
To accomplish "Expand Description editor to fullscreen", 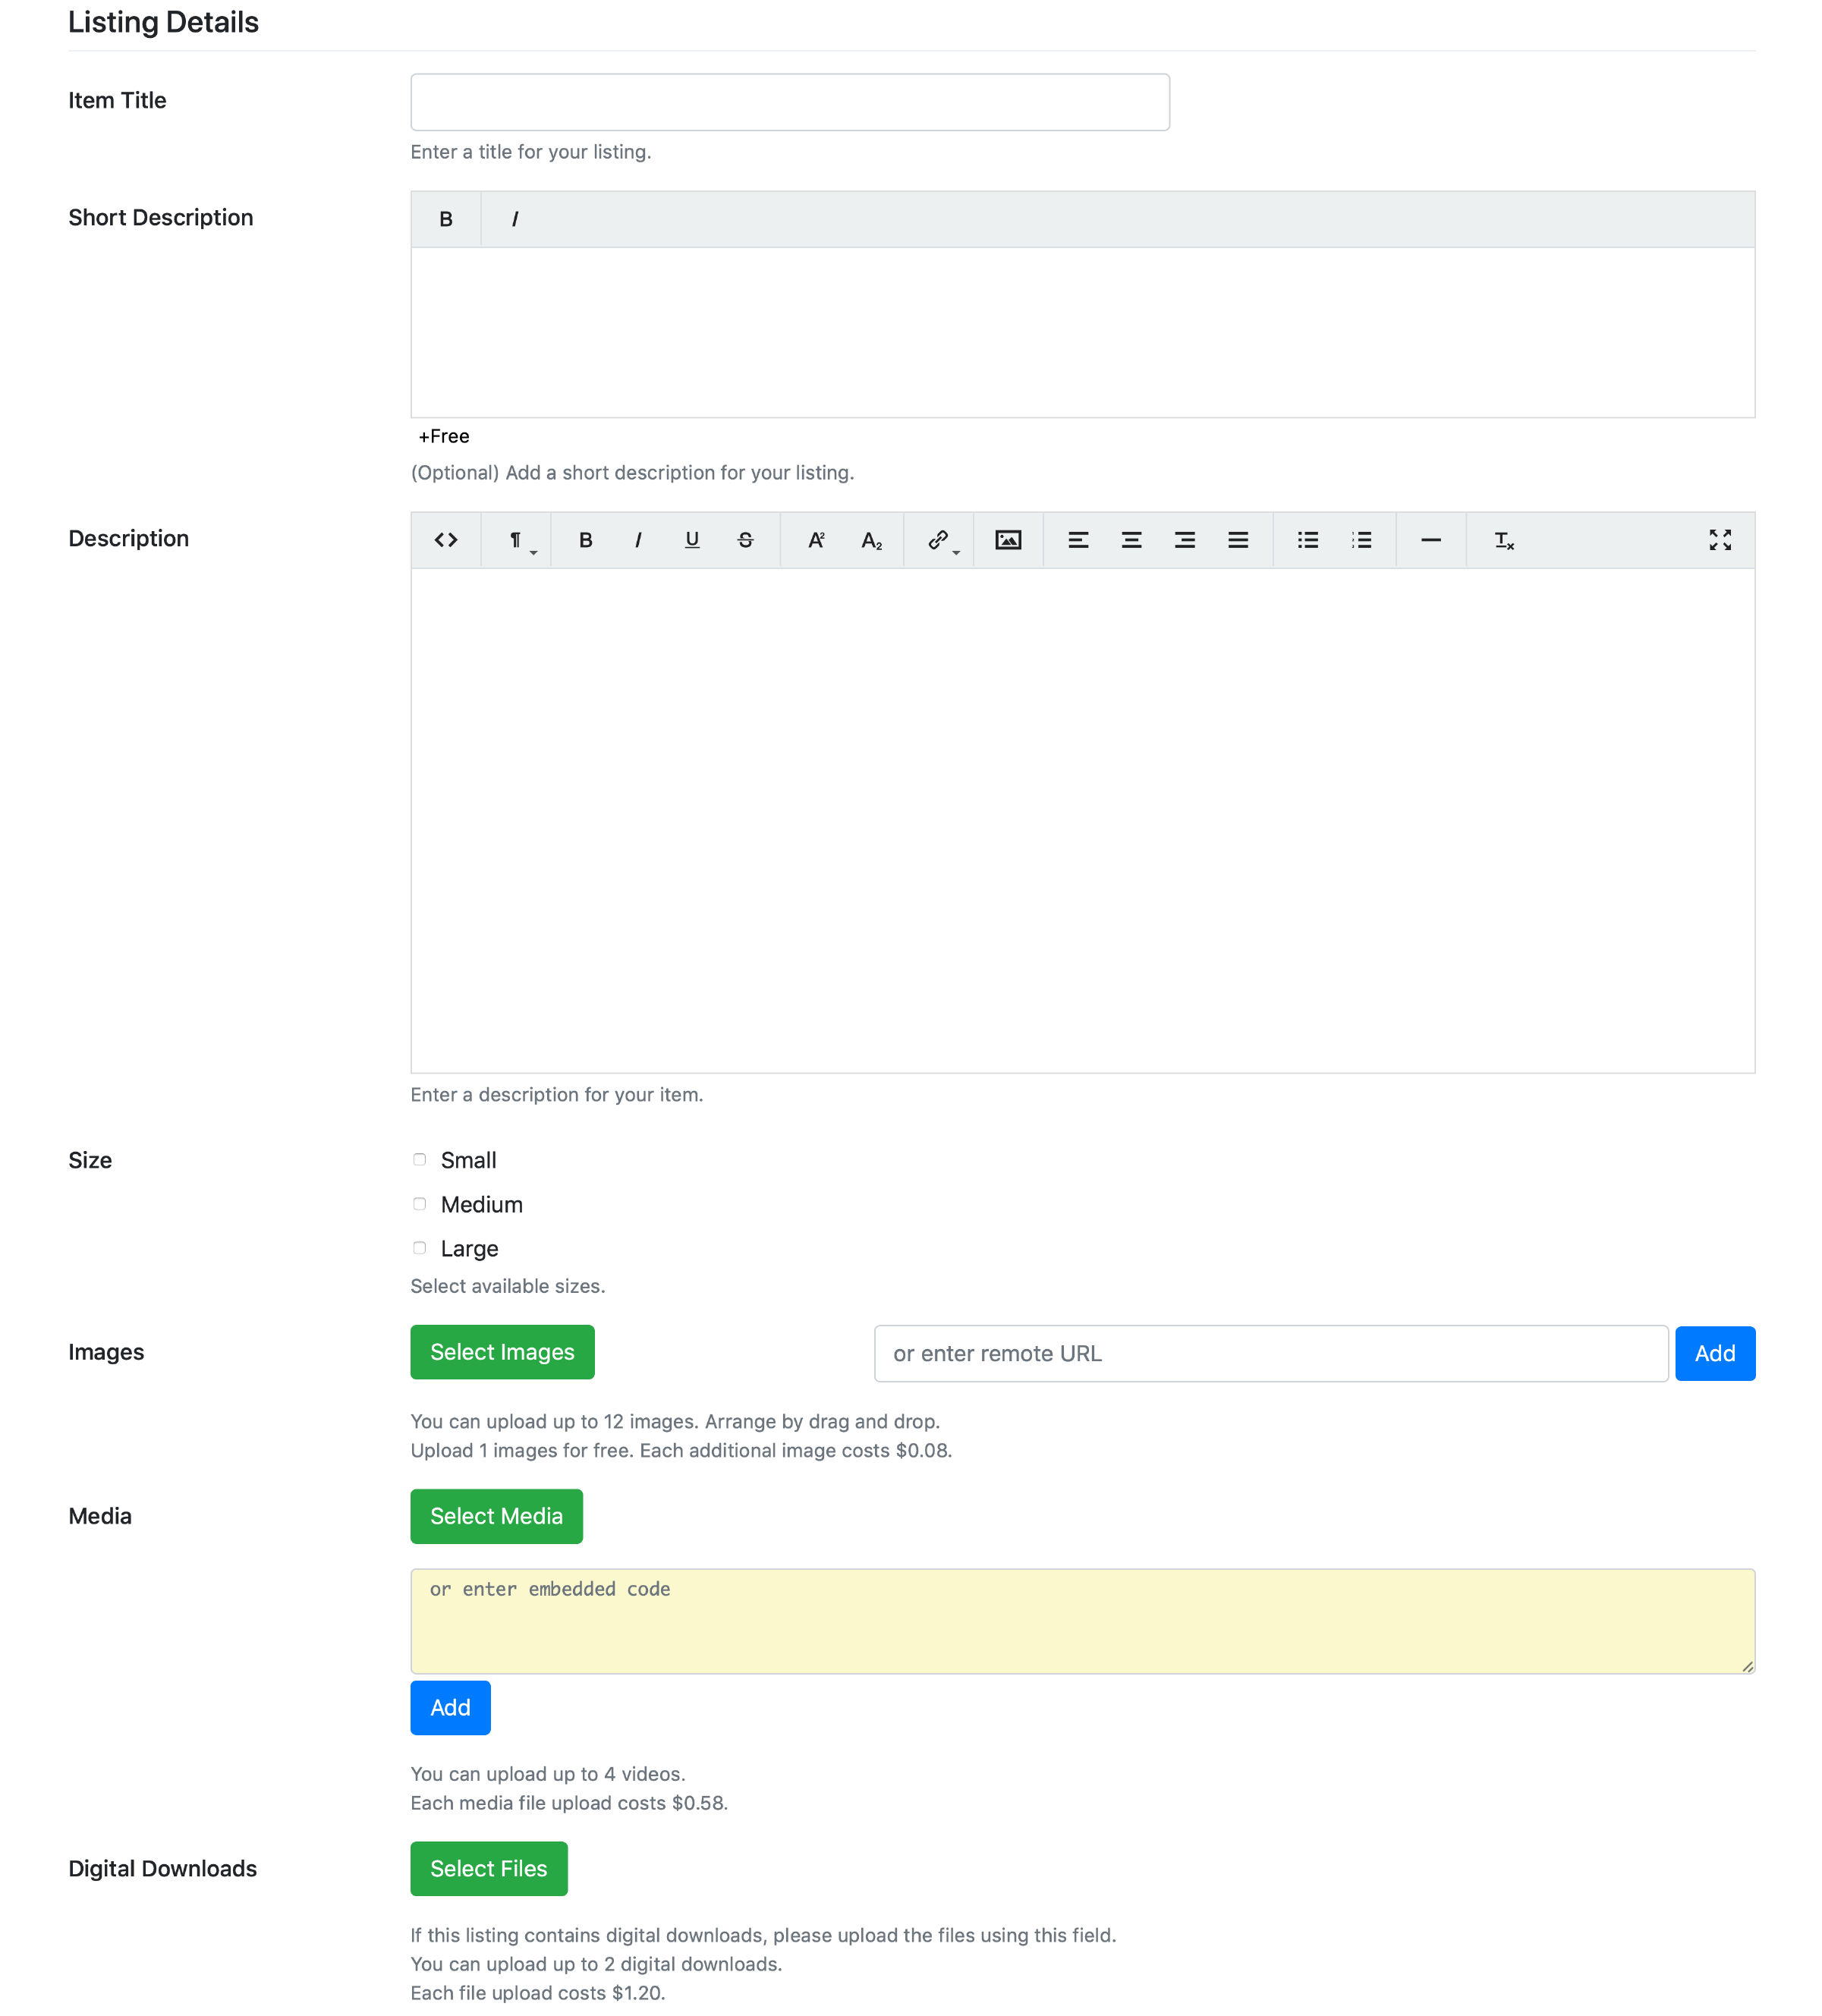I will tap(1719, 540).
